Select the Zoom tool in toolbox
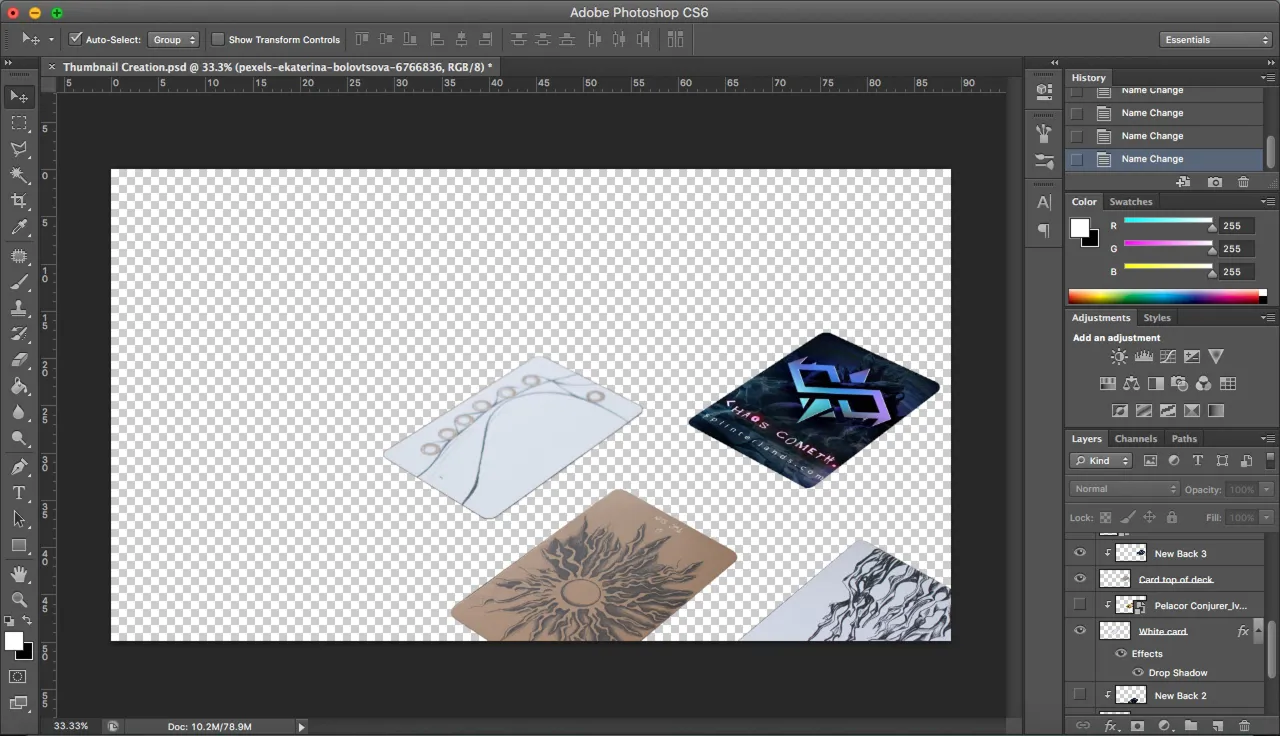This screenshot has width=1280, height=736. click(19, 600)
